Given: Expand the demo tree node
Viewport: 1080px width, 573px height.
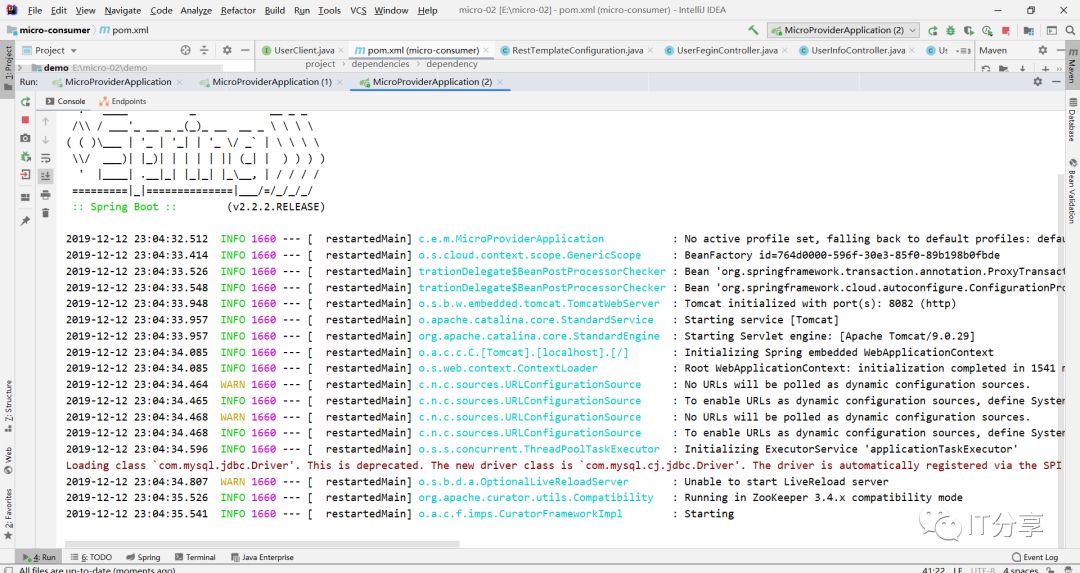Looking at the screenshot, I should pos(19,67).
